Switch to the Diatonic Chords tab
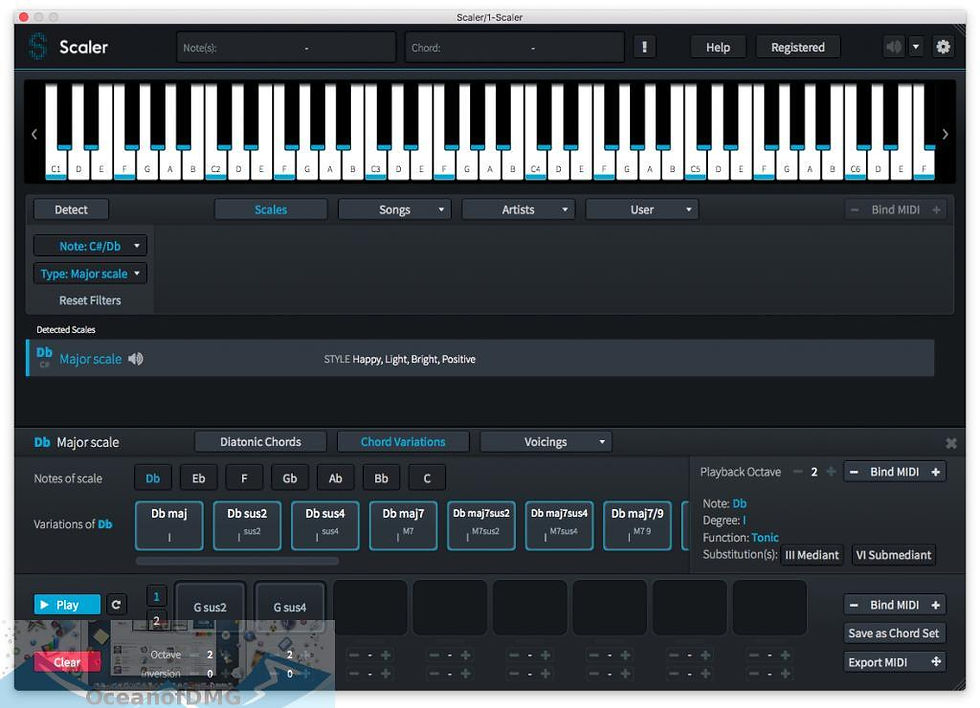Image resolution: width=980 pixels, height=708 pixels. 261,442
